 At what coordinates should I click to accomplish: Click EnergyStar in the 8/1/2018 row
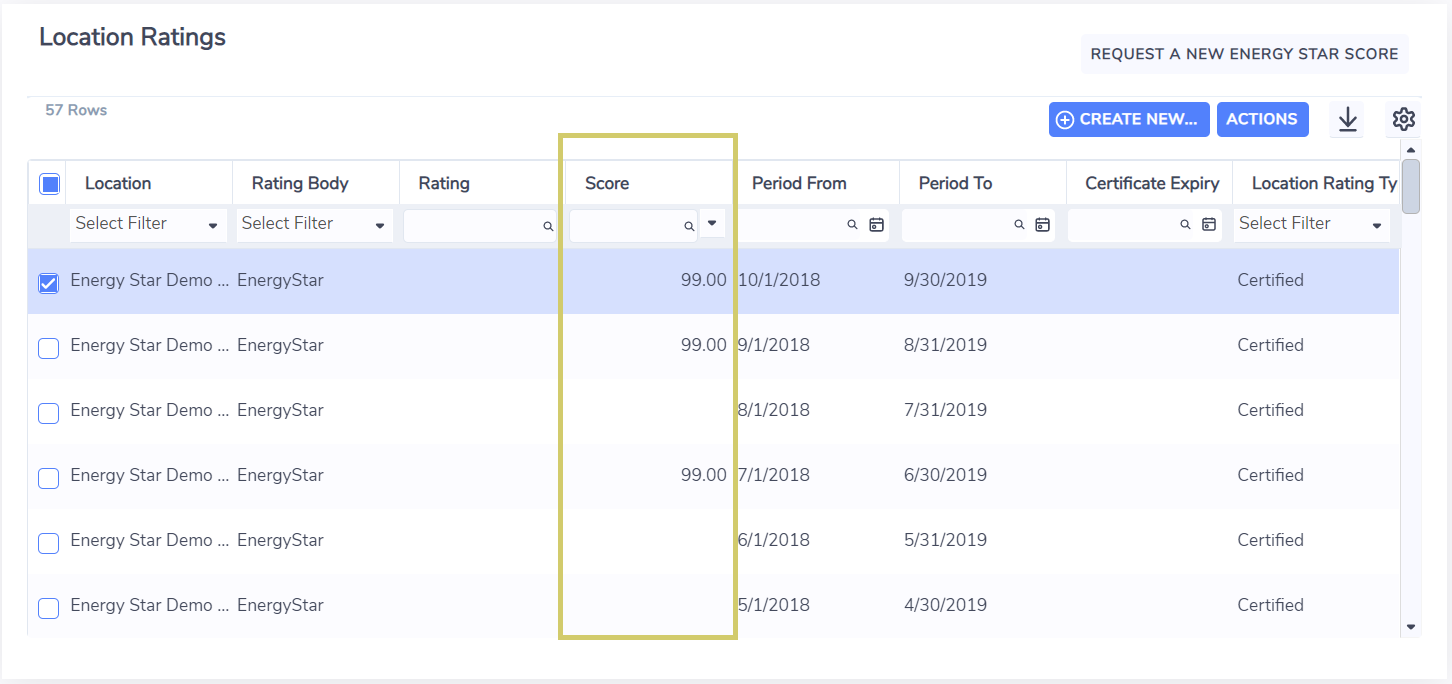pos(280,410)
